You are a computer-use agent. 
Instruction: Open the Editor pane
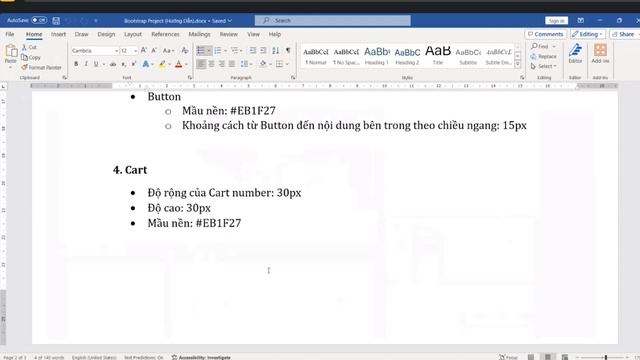pos(575,53)
